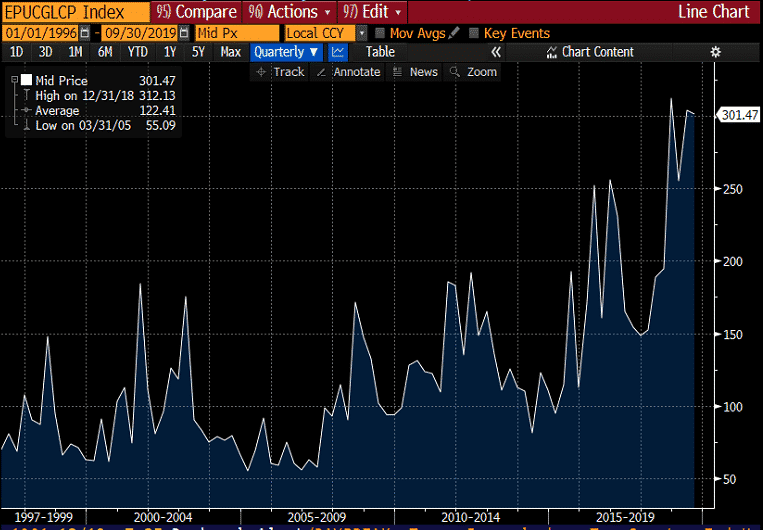This screenshot has height=530, width=763.
Task: Expand the Actions menu
Action: click(x=289, y=12)
